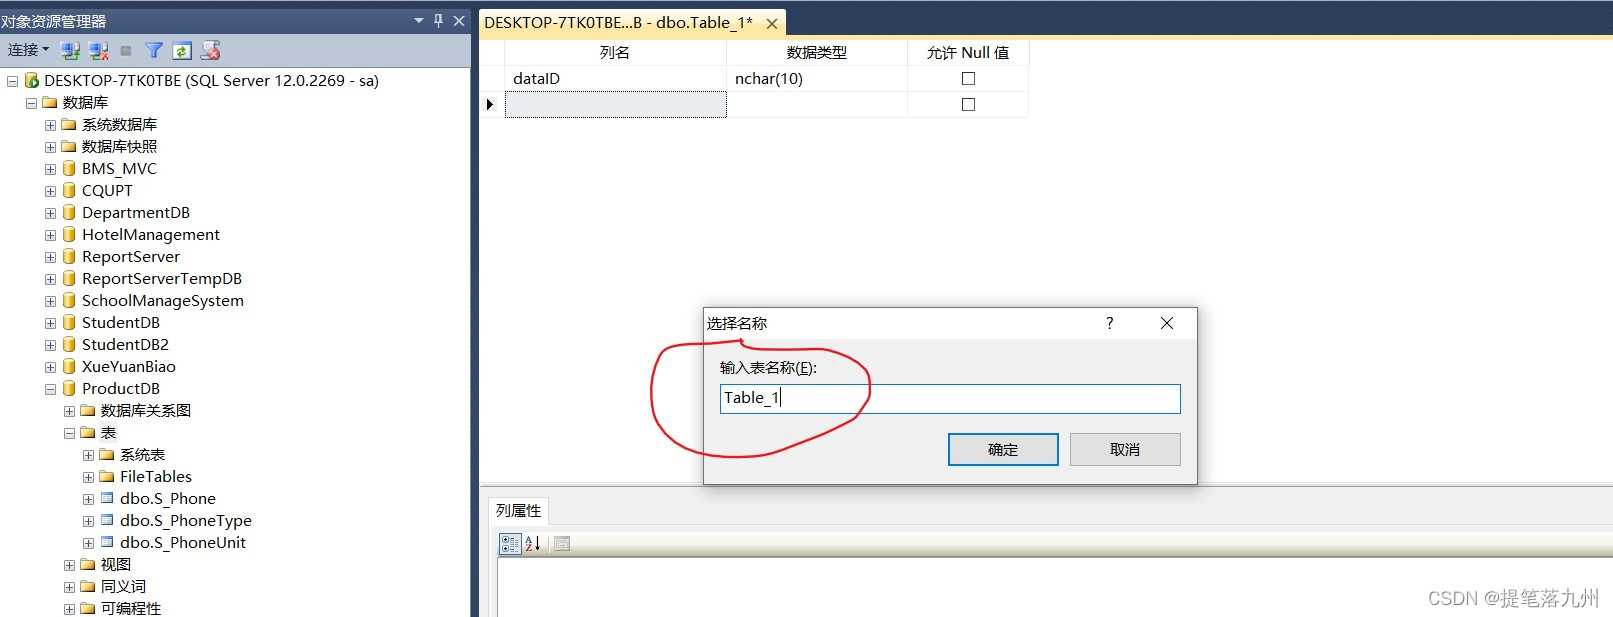Expand the 可编程性 node
Screen dimensions: 1613x617
pyautogui.click(x=69, y=609)
